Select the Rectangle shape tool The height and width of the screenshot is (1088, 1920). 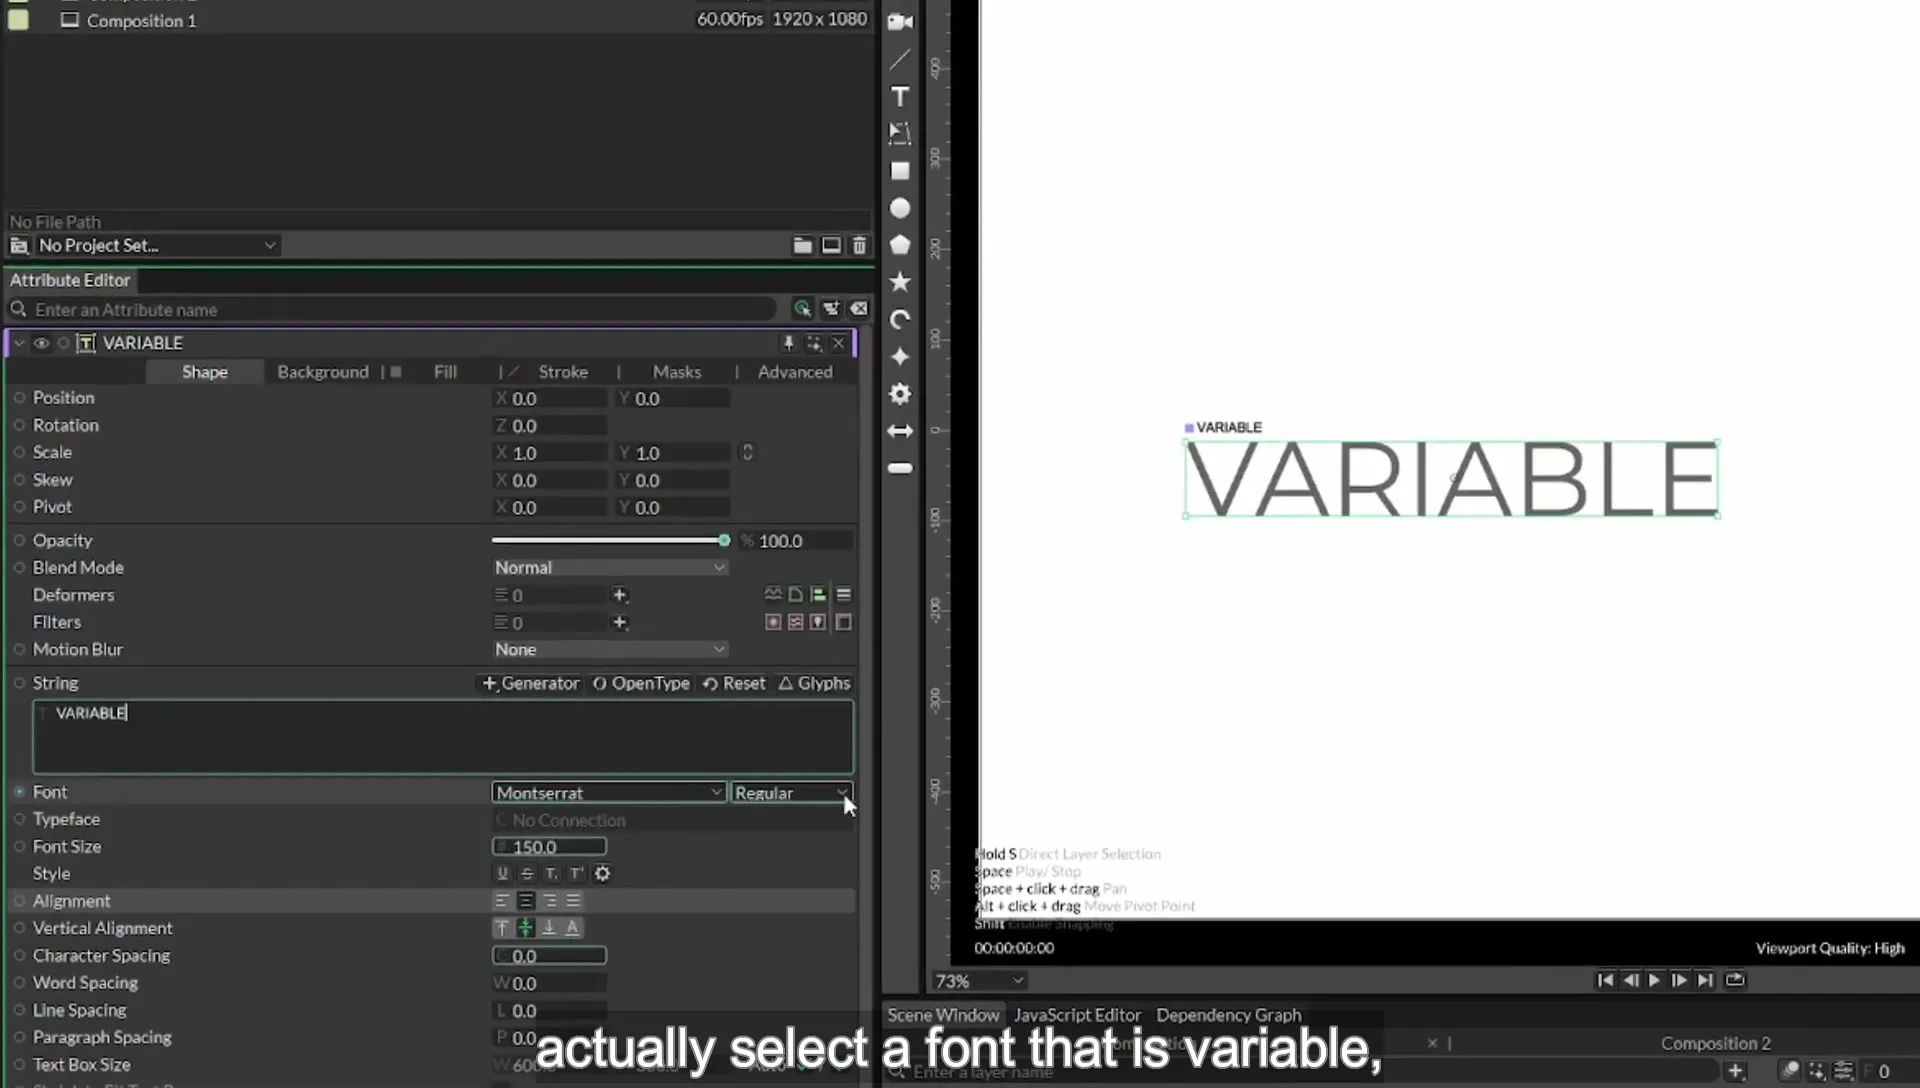pyautogui.click(x=900, y=171)
